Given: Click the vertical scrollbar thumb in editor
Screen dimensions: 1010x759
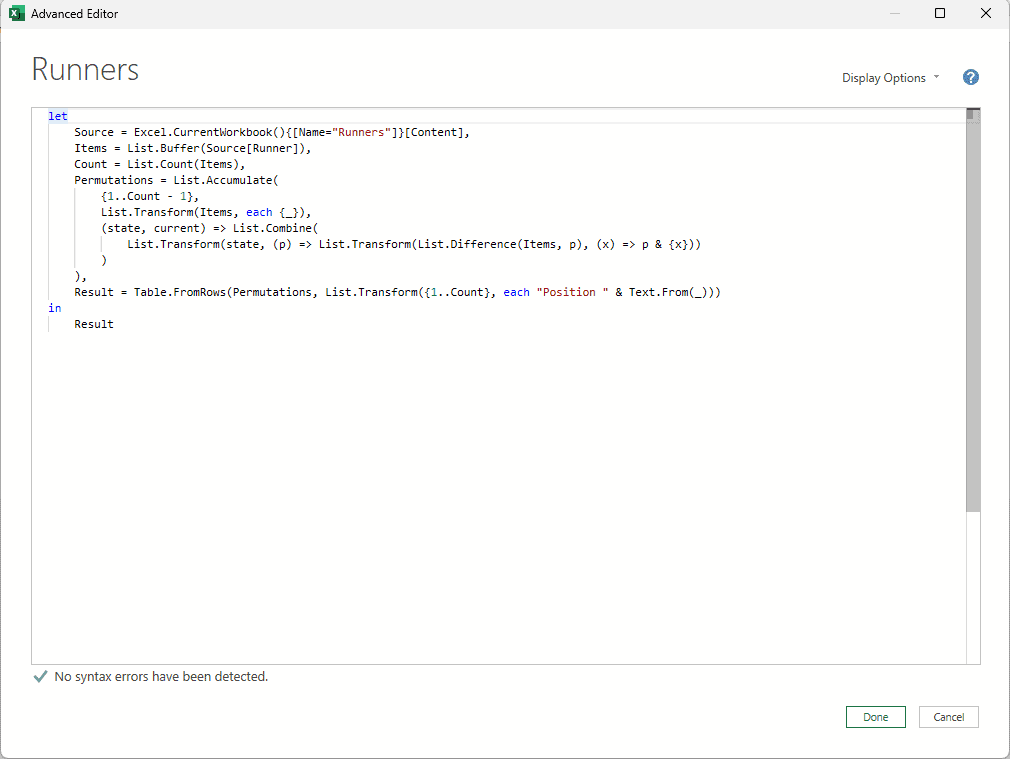Looking at the screenshot, I should (973, 309).
